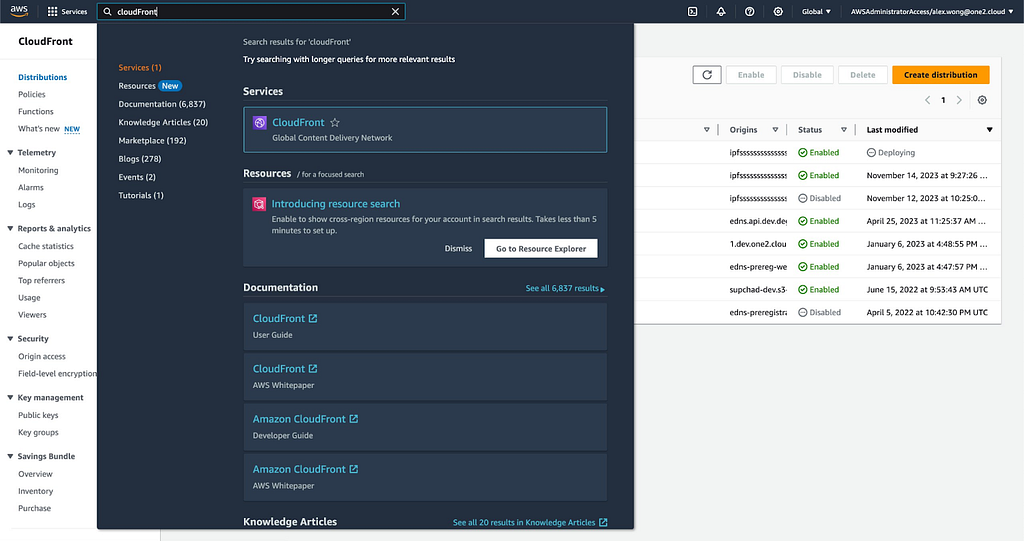The width and height of the screenshot is (1024, 541).
Task: Click the resource search pink icon
Action: click(259, 204)
